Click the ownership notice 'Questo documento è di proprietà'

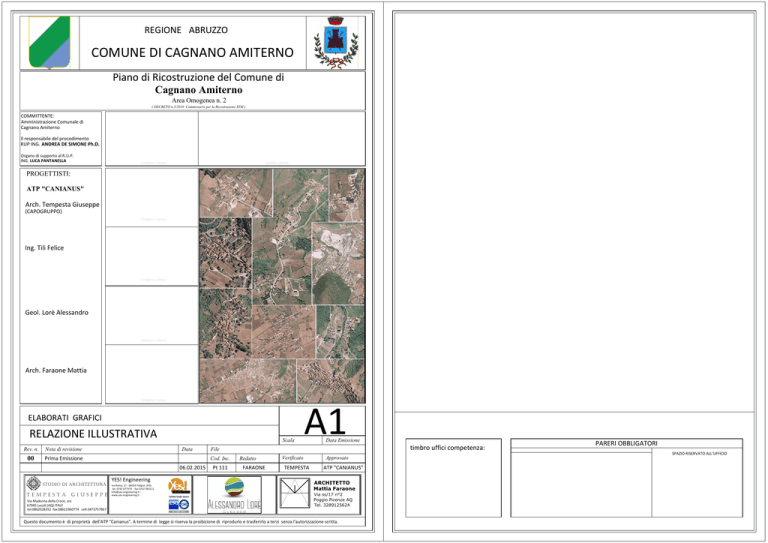tap(181, 522)
